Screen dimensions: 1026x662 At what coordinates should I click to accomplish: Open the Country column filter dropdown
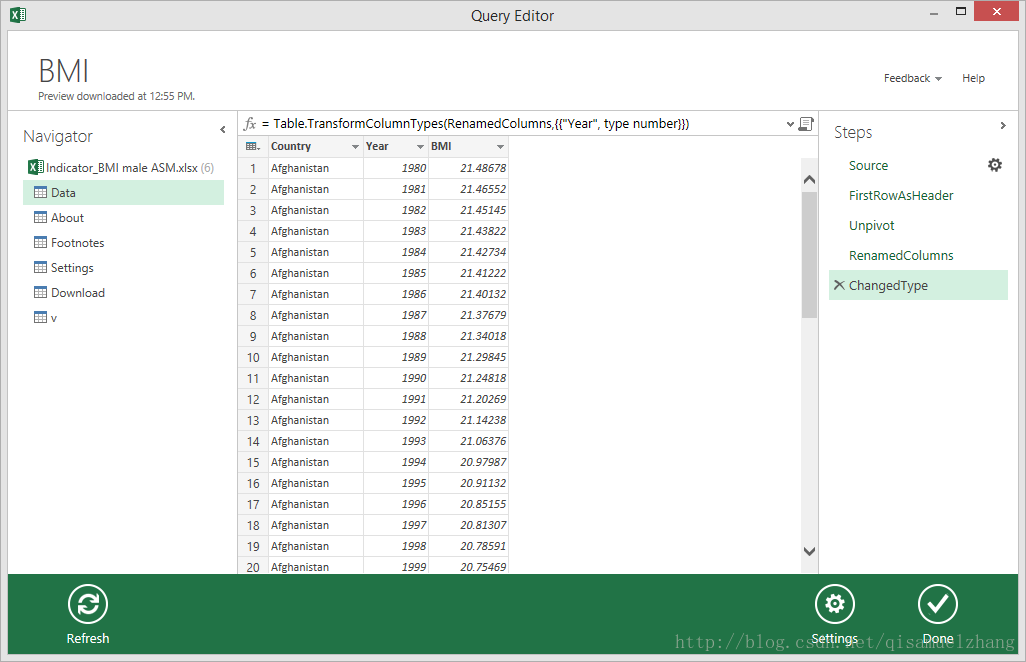[x=355, y=147]
